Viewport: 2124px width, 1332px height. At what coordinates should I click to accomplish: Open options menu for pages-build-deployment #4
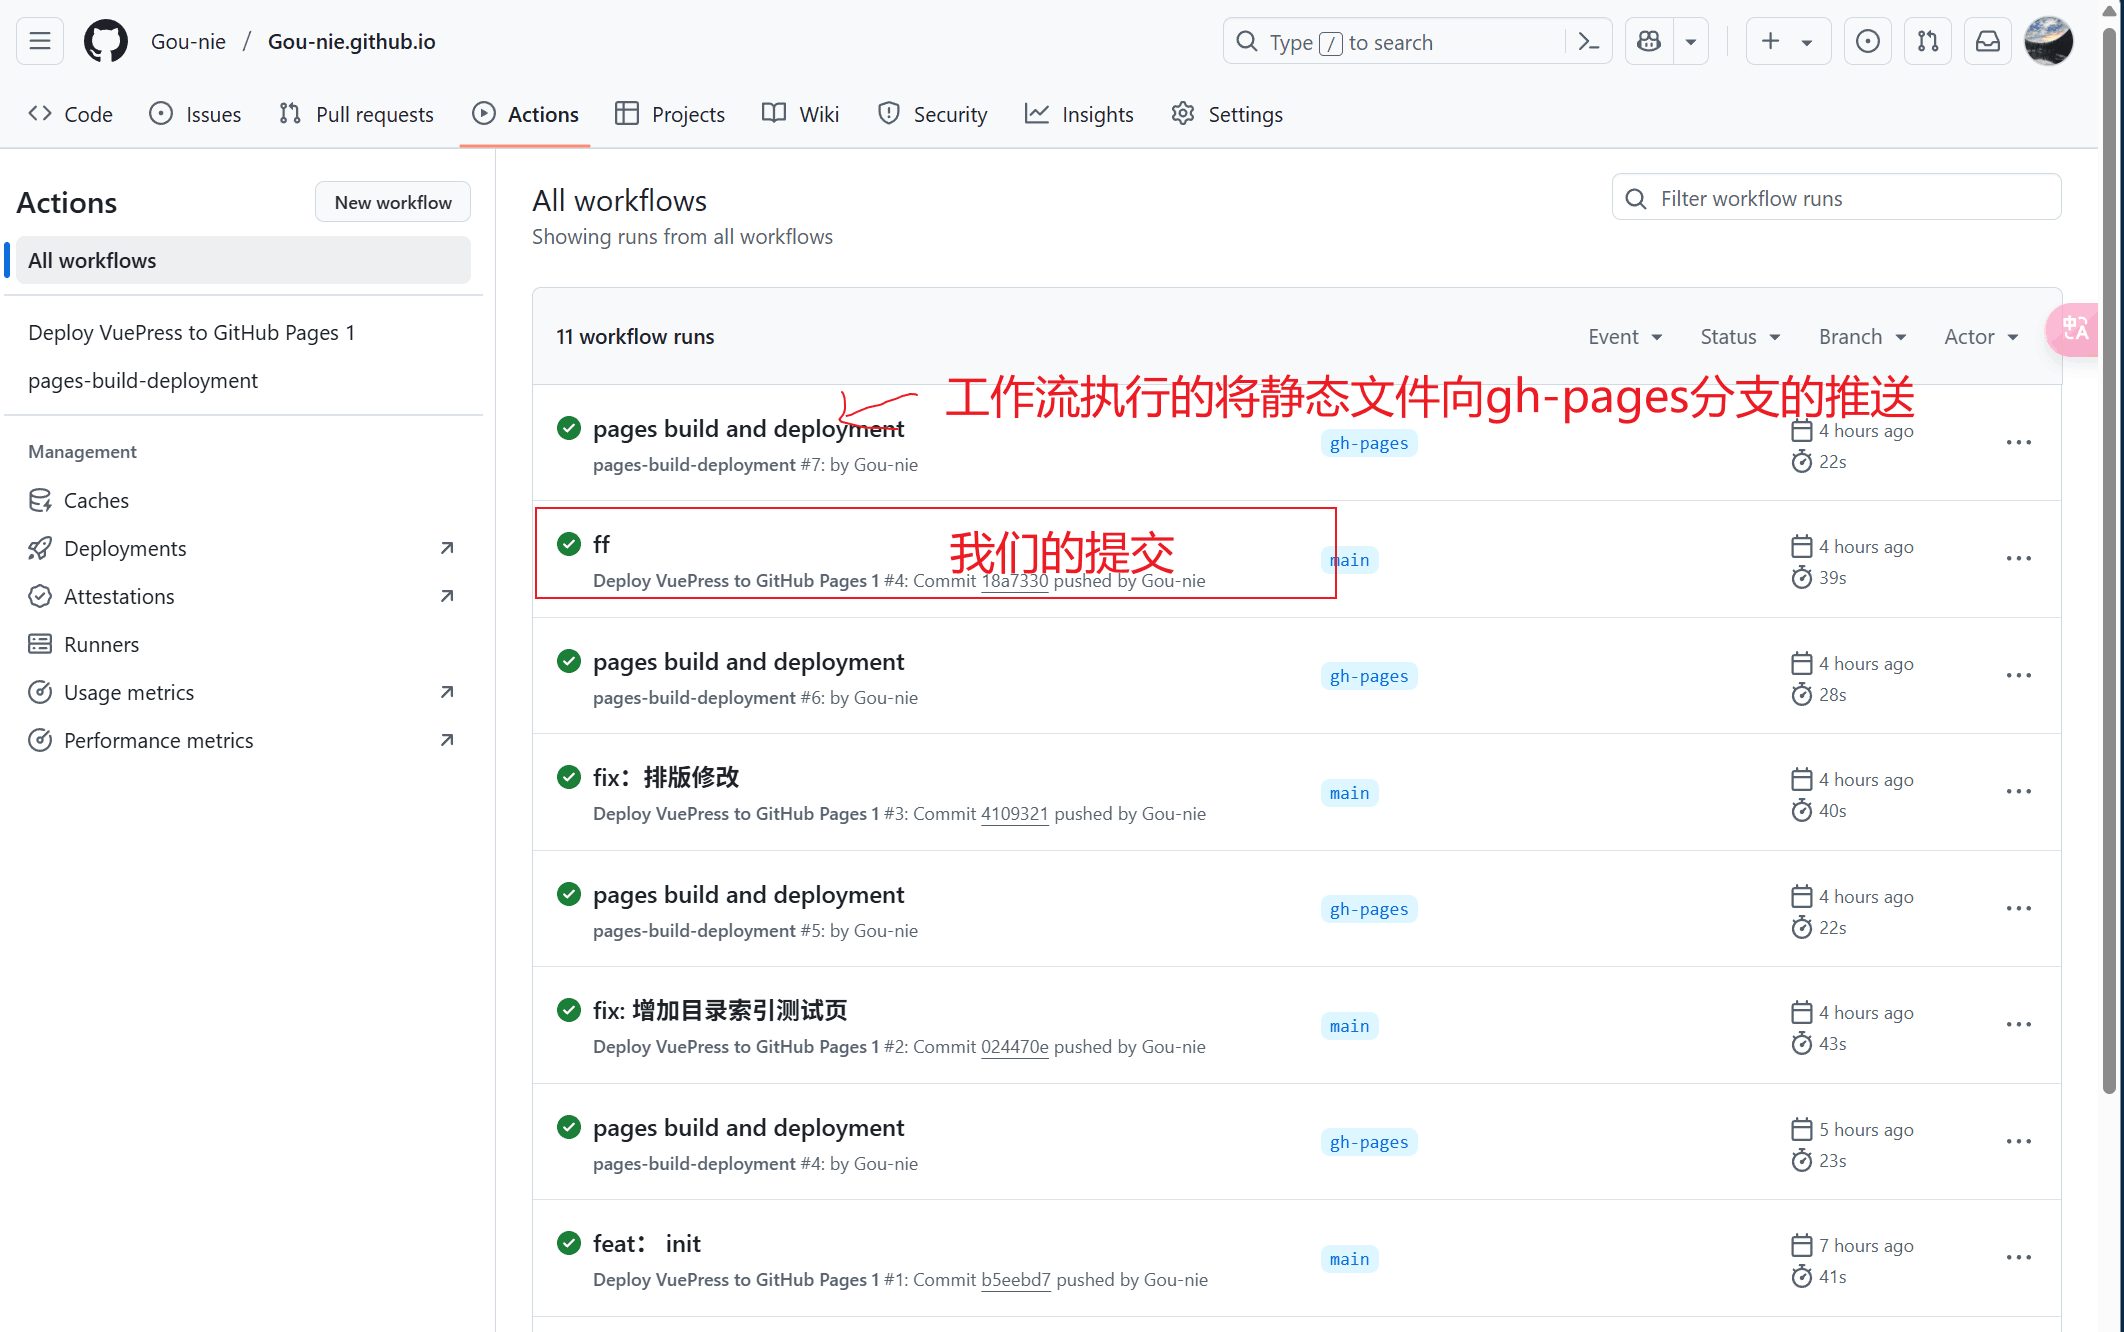[x=2018, y=1141]
